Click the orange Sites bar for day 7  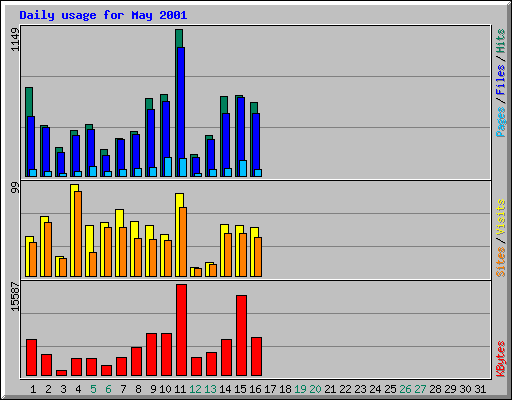pos(123,252)
